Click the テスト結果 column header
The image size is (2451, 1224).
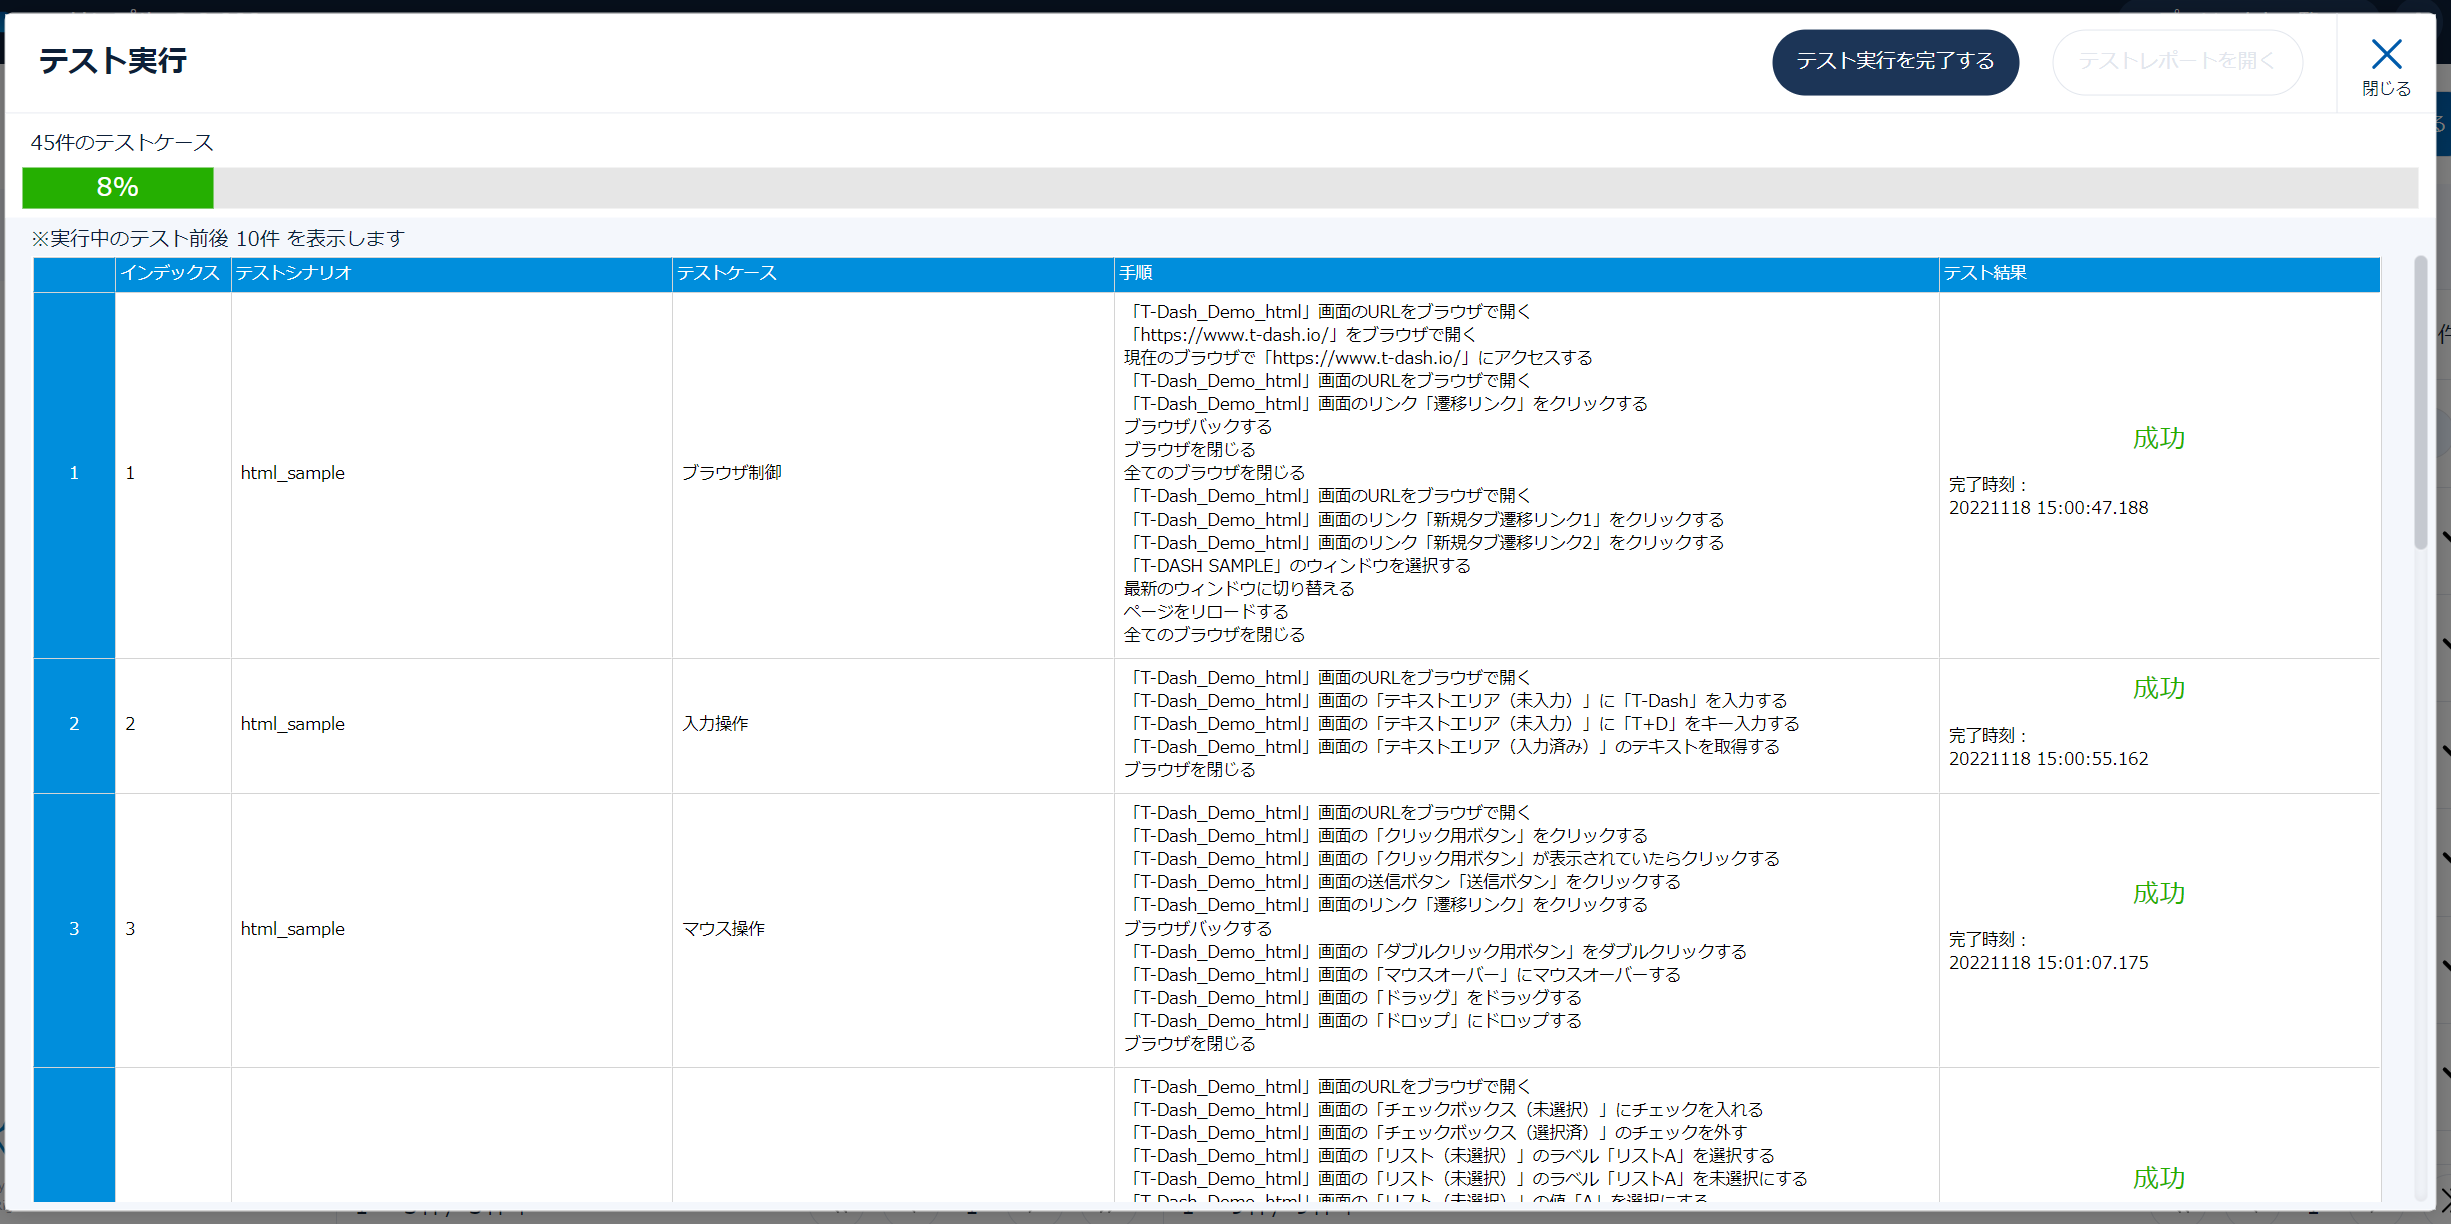click(1985, 273)
